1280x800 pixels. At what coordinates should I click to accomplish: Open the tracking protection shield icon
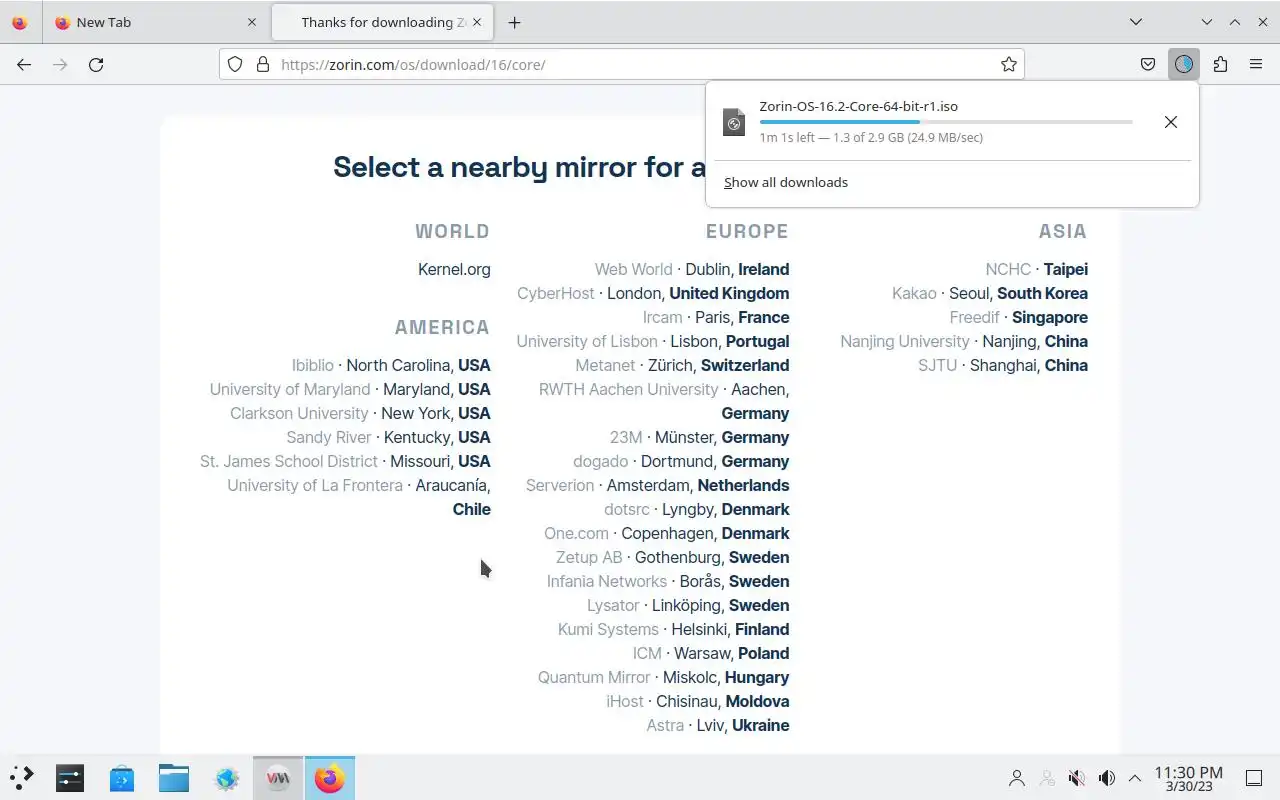tap(235, 64)
